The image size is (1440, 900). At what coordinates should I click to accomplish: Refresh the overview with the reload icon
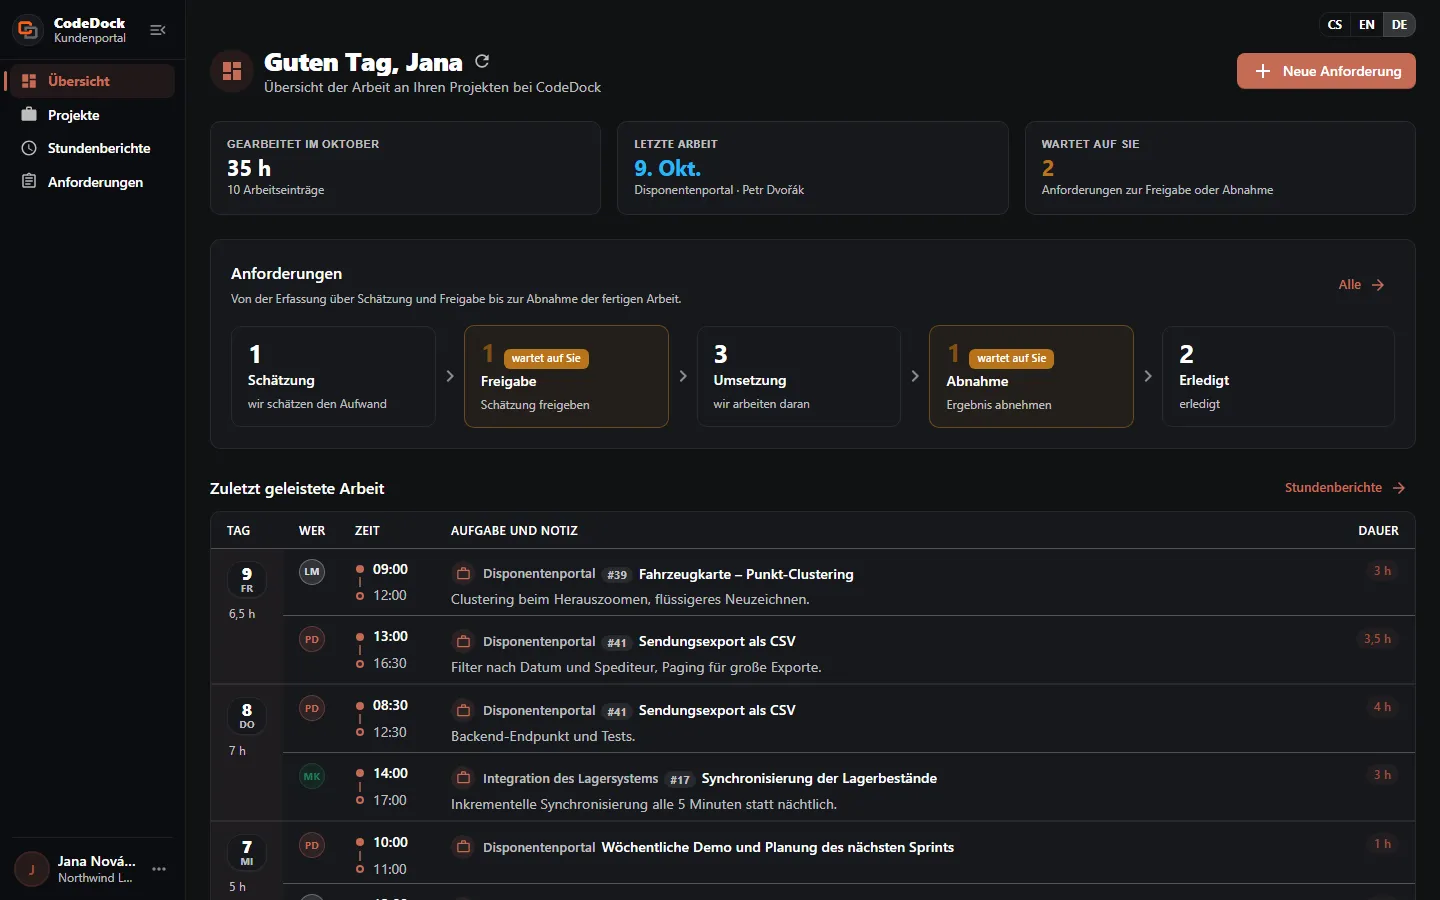click(482, 61)
